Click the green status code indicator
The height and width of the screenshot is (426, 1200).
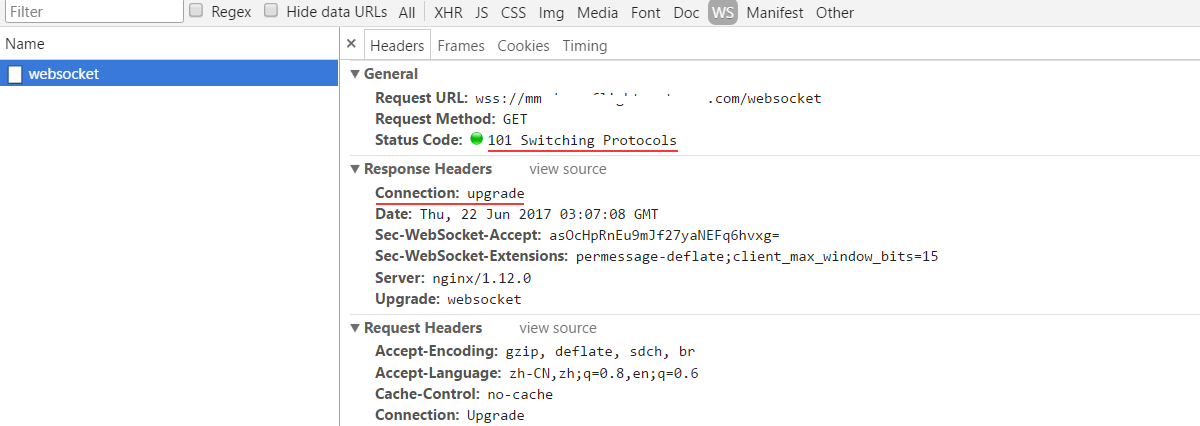point(477,139)
